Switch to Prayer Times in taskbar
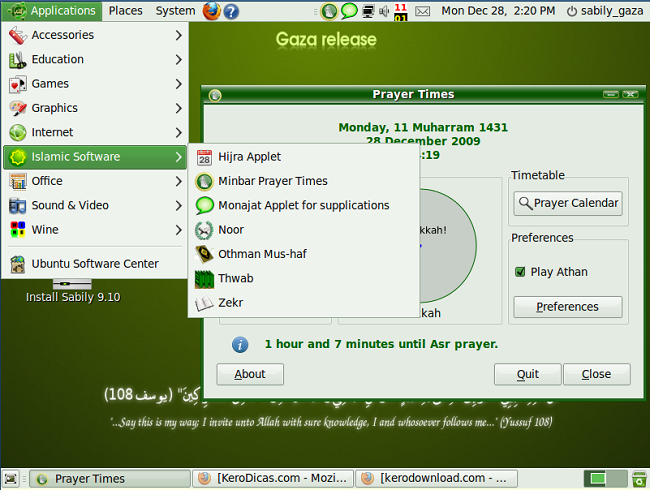The height and width of the screenshot is (490, 650). pyautogui.click(x=110, y=479)
